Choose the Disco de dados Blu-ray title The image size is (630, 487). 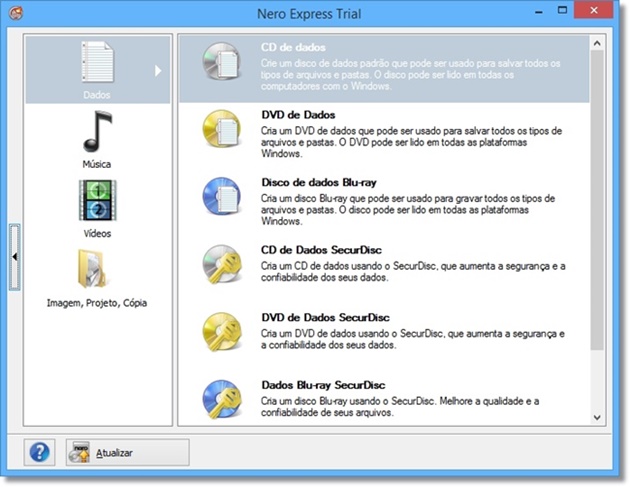coord(319,182)
